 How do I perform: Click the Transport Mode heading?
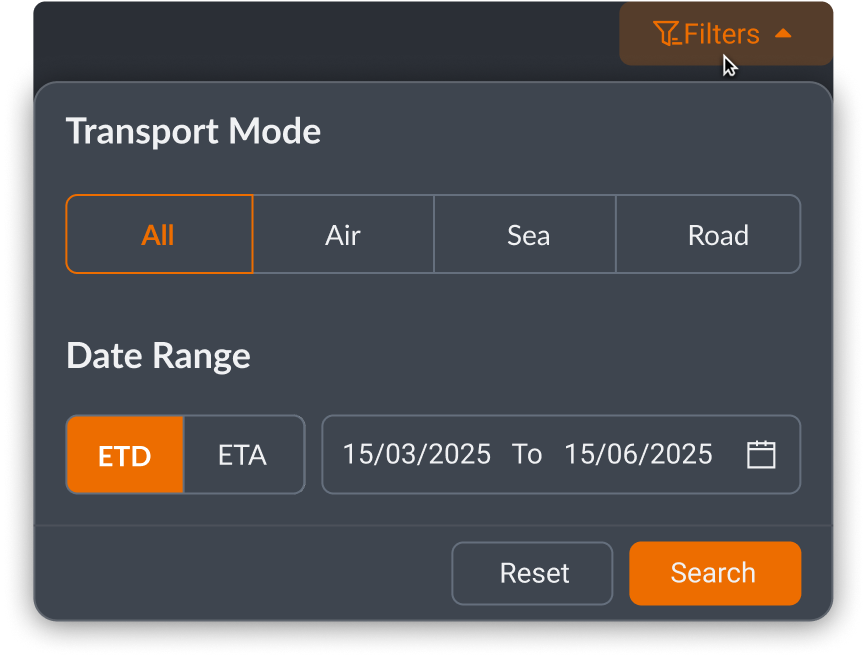tap(193, 131)
